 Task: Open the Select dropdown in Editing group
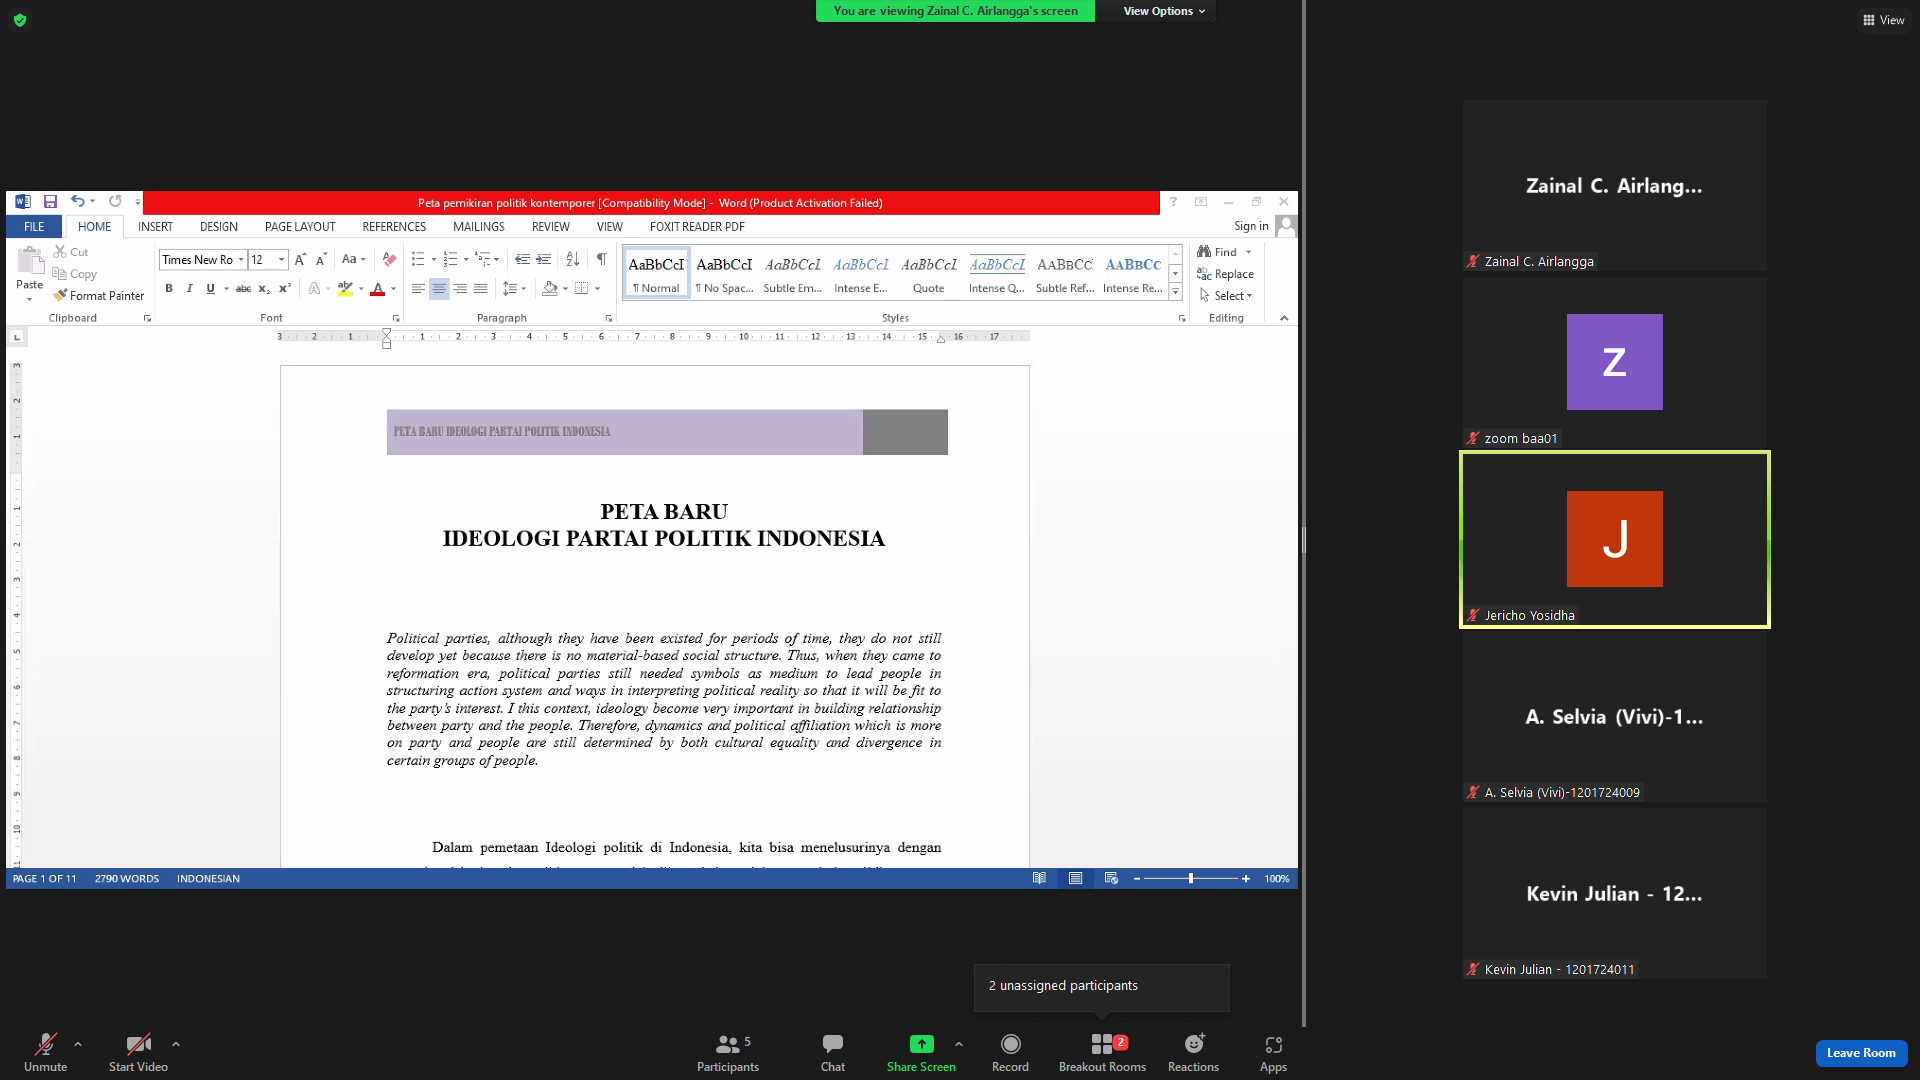pos(1226,296)
